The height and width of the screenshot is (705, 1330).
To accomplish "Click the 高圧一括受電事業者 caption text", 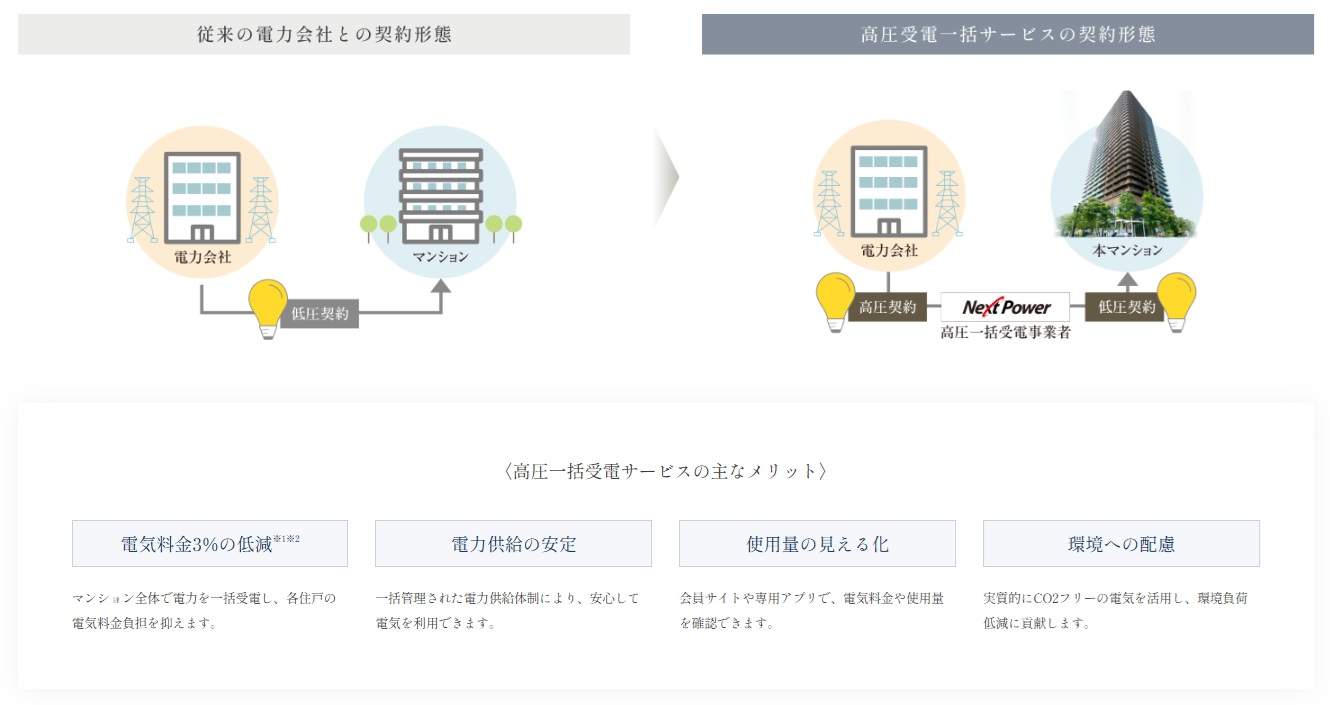I will (x=1004, y=331).
